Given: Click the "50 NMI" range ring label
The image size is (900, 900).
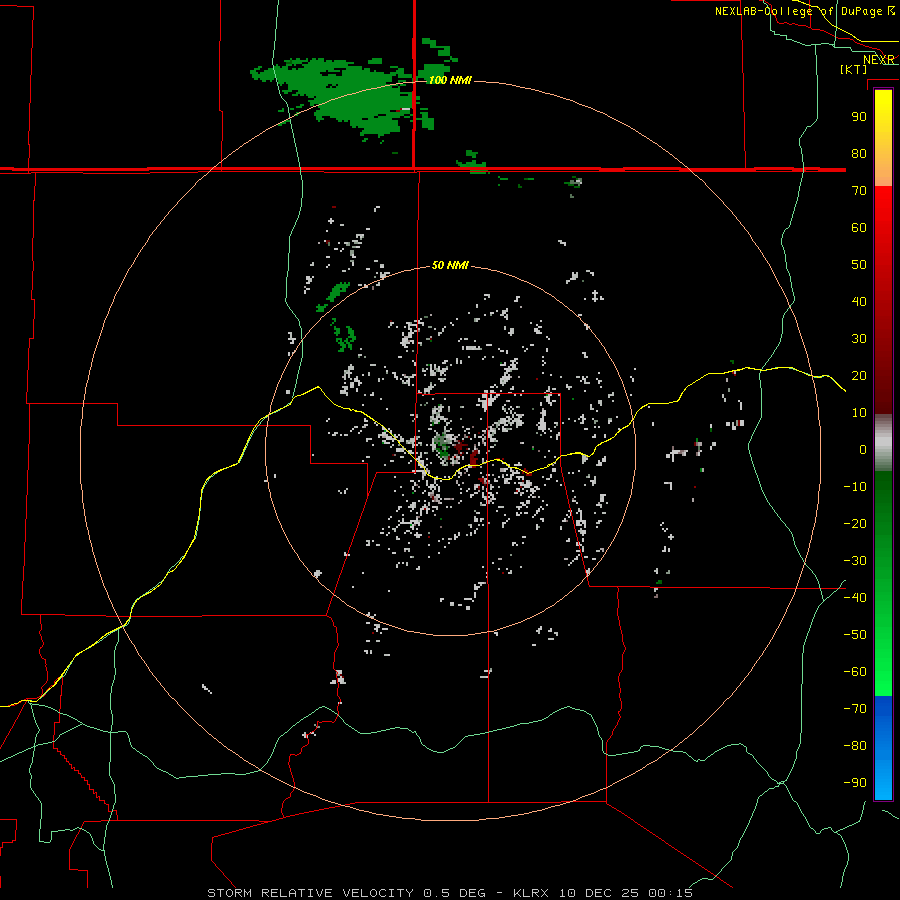Looking at the screenshot, I should (x=450, y=265).
